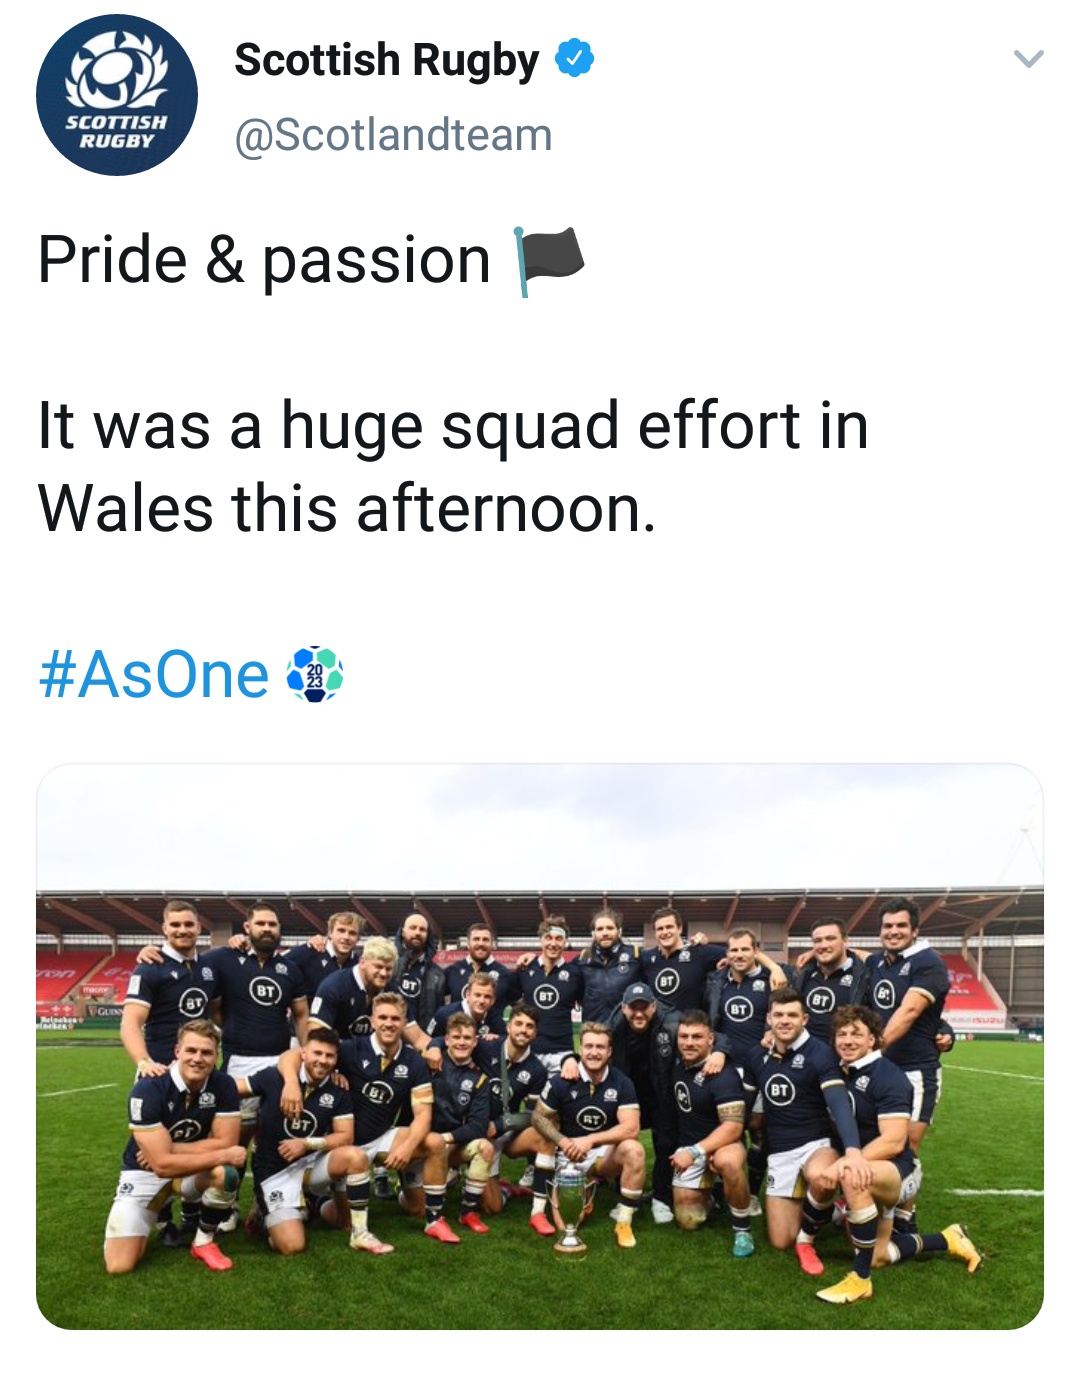
Task: Click the word "Wales" in the tweet
Action: (126, 508)
